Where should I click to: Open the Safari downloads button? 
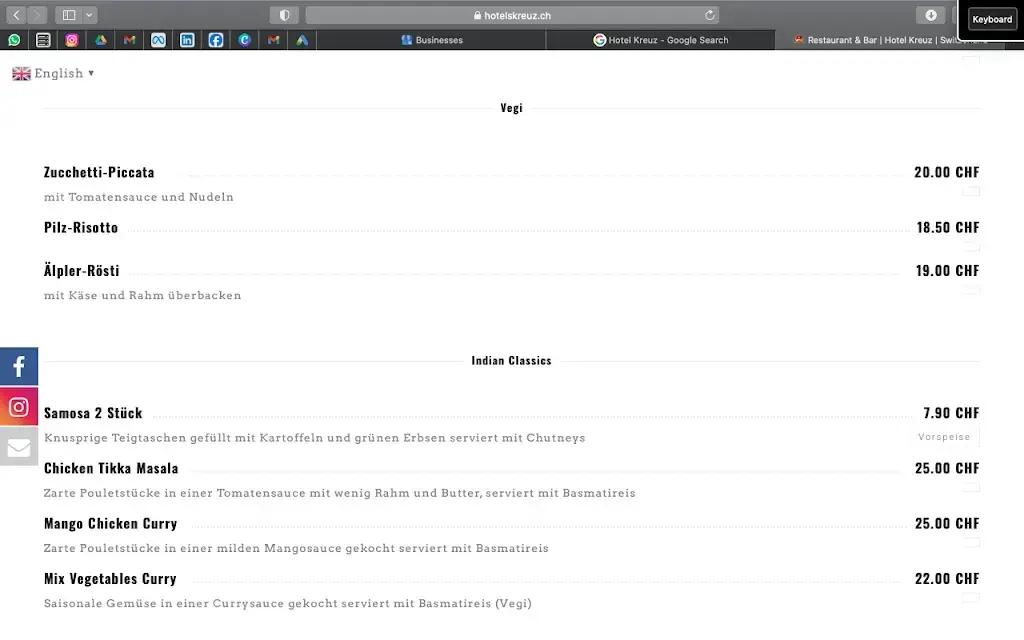(931, 15)
